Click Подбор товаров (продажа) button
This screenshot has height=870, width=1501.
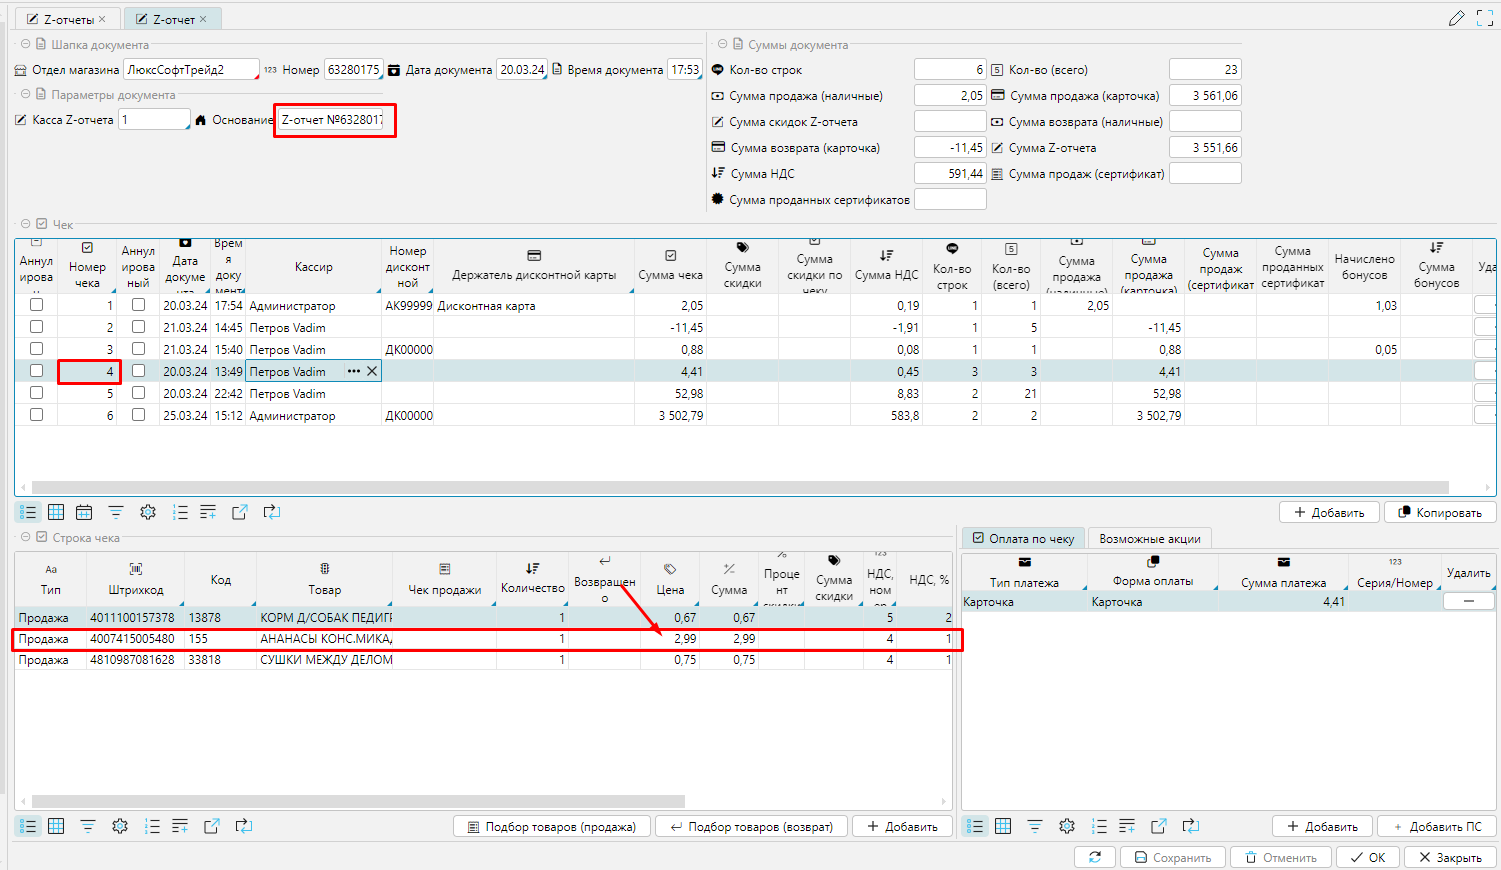point(551,826)
